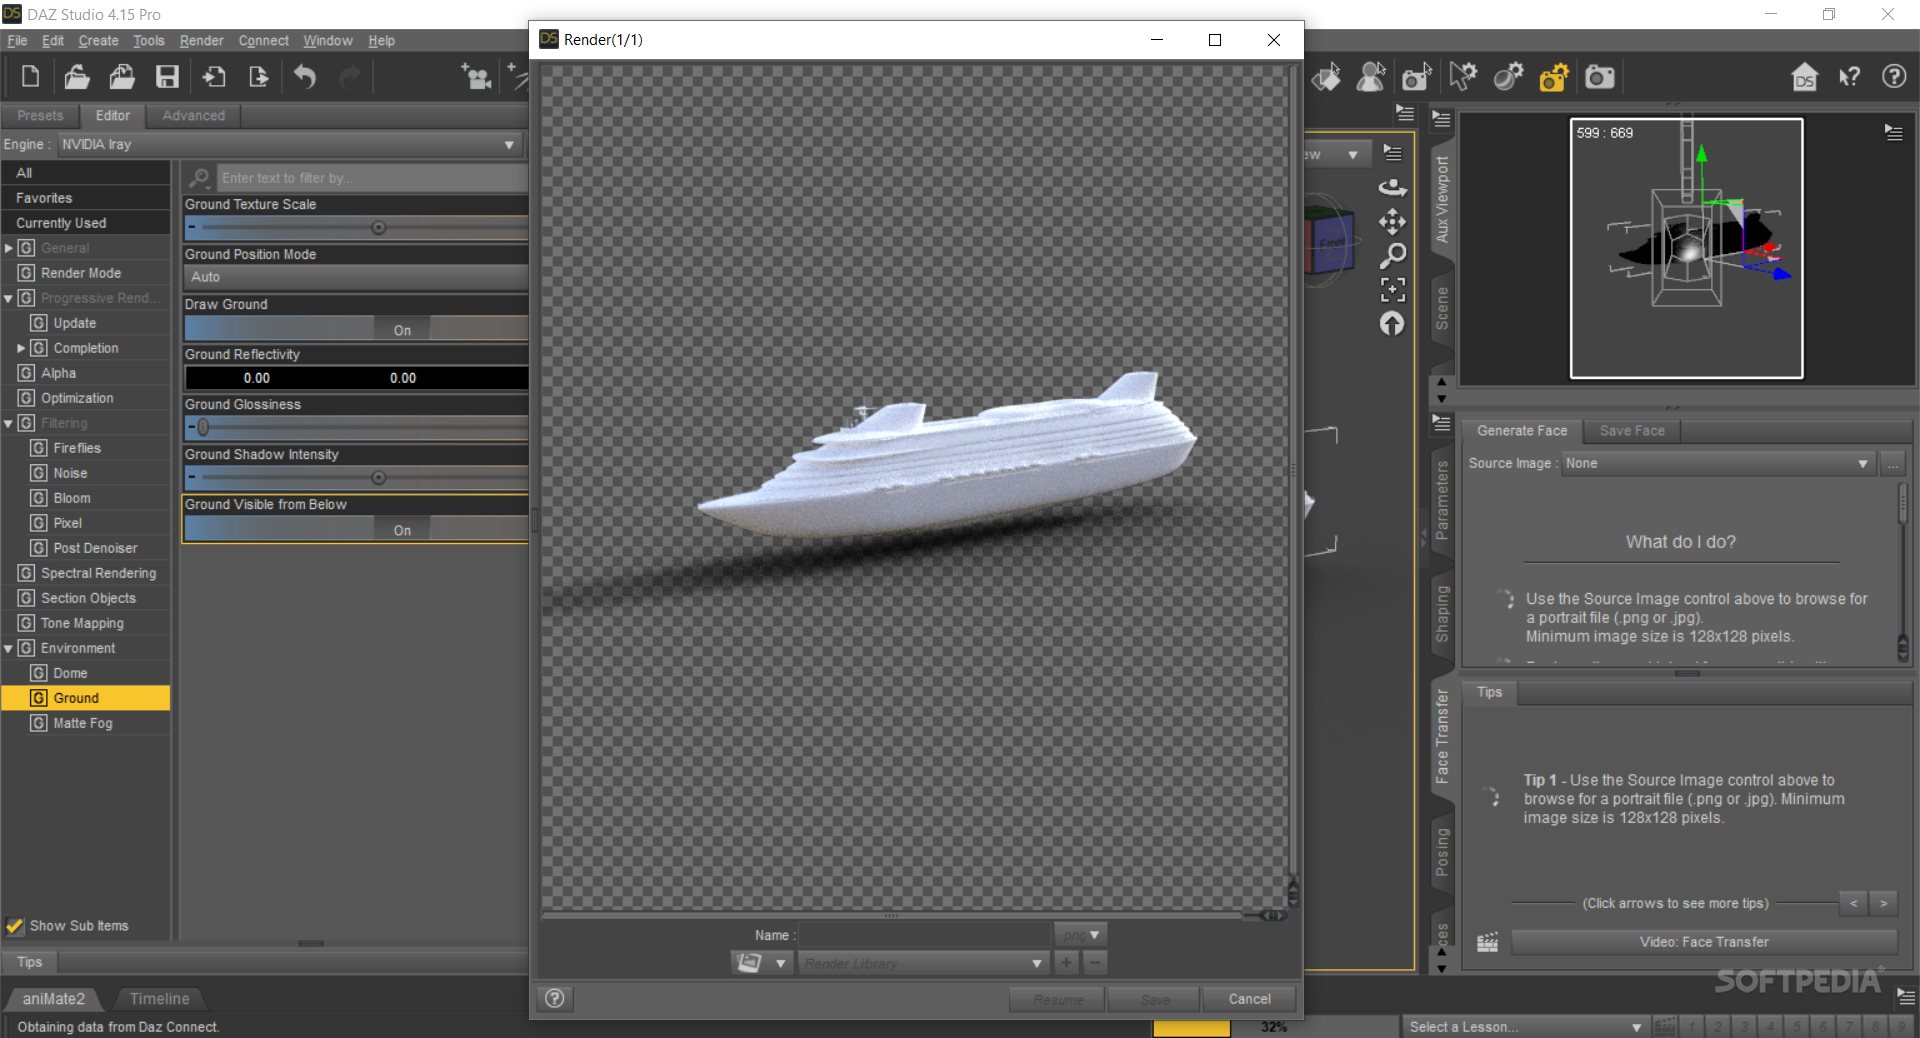Click the Video: Face Transfer button
Screen dimensions: 1920x1038
point(1704,942)
